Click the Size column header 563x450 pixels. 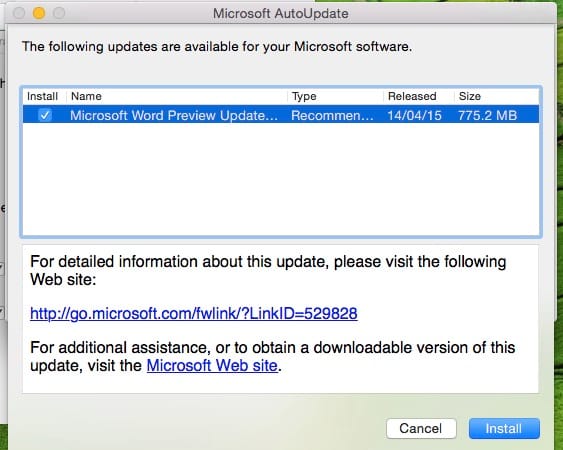497,96
